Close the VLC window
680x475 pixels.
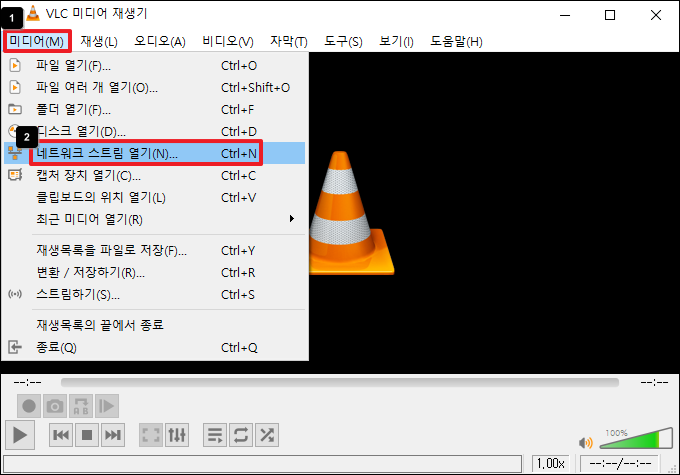[x=656, y=15]
